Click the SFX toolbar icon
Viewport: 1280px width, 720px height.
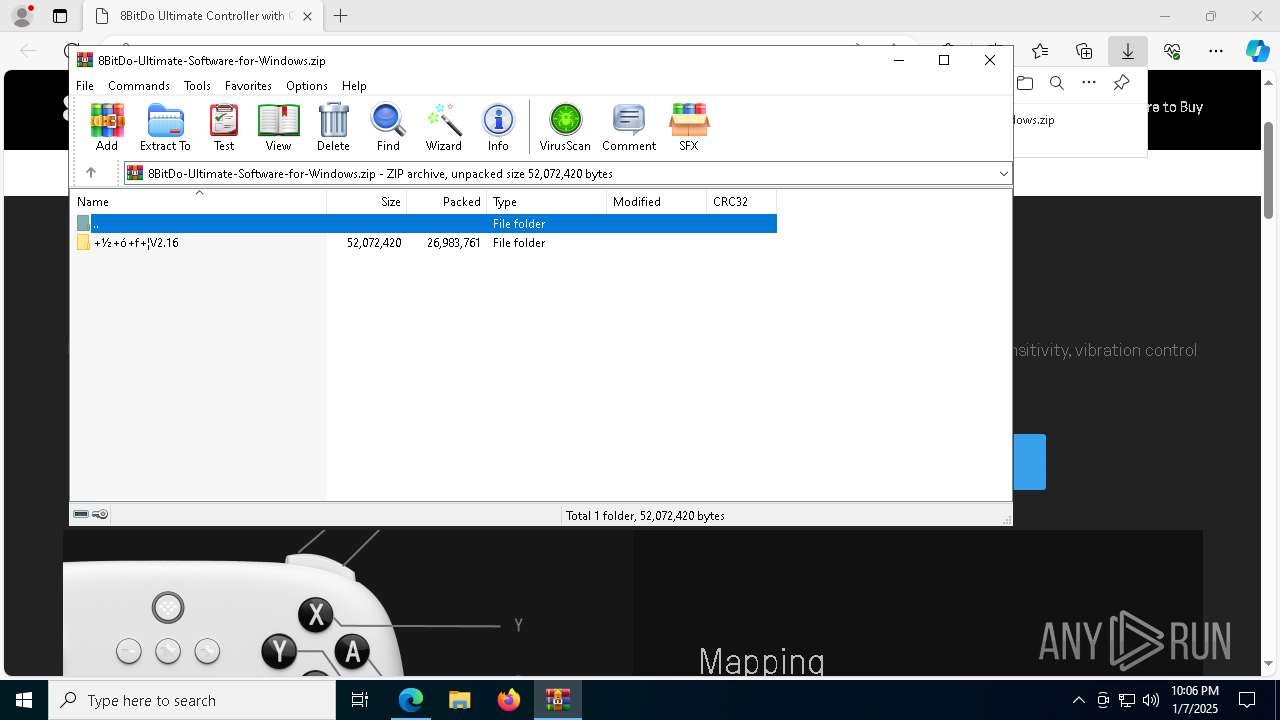click(x=689, y=127)
